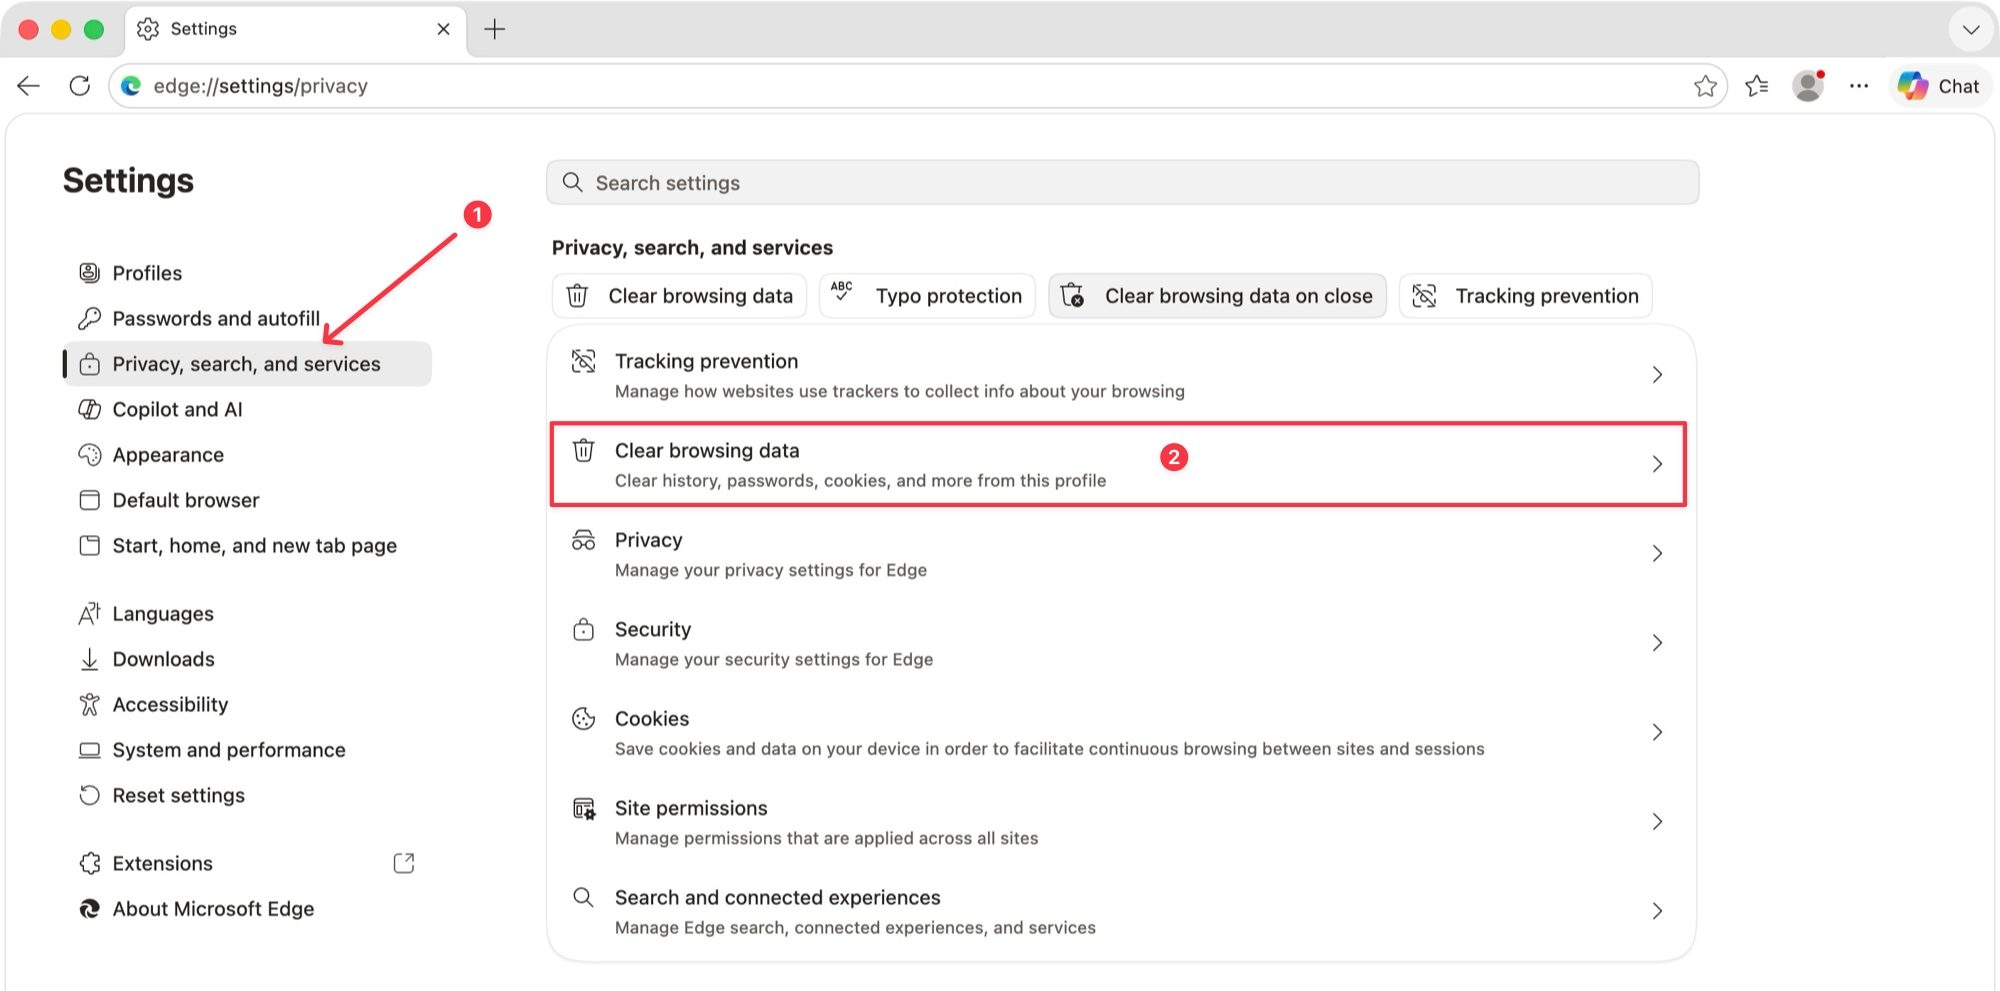This screenshot has height=991, width=2000.
Task: Add this page to favorites star
Action: [1706, 86]
